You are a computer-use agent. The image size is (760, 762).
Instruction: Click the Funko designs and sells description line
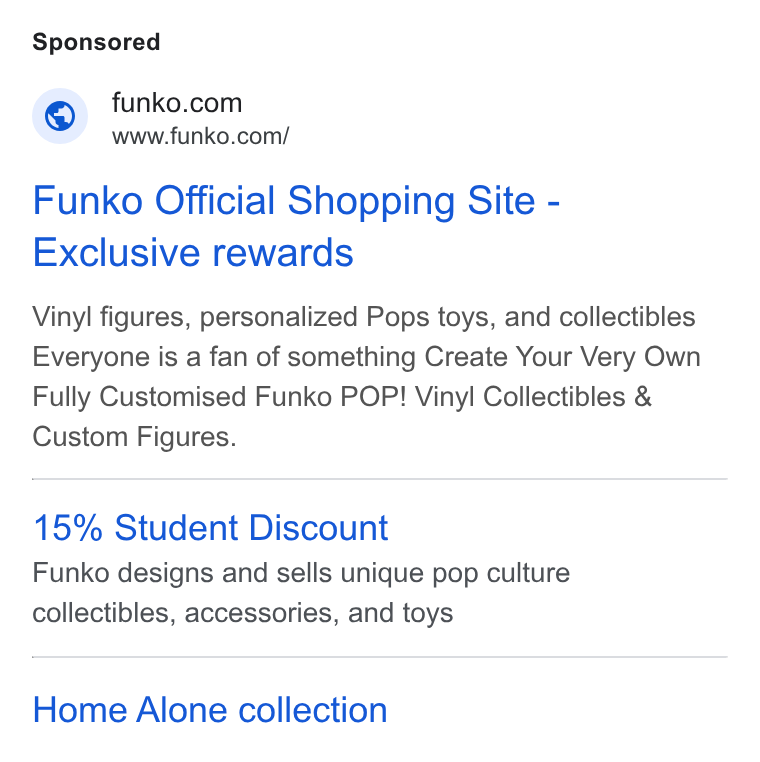[x=301, y=573]
